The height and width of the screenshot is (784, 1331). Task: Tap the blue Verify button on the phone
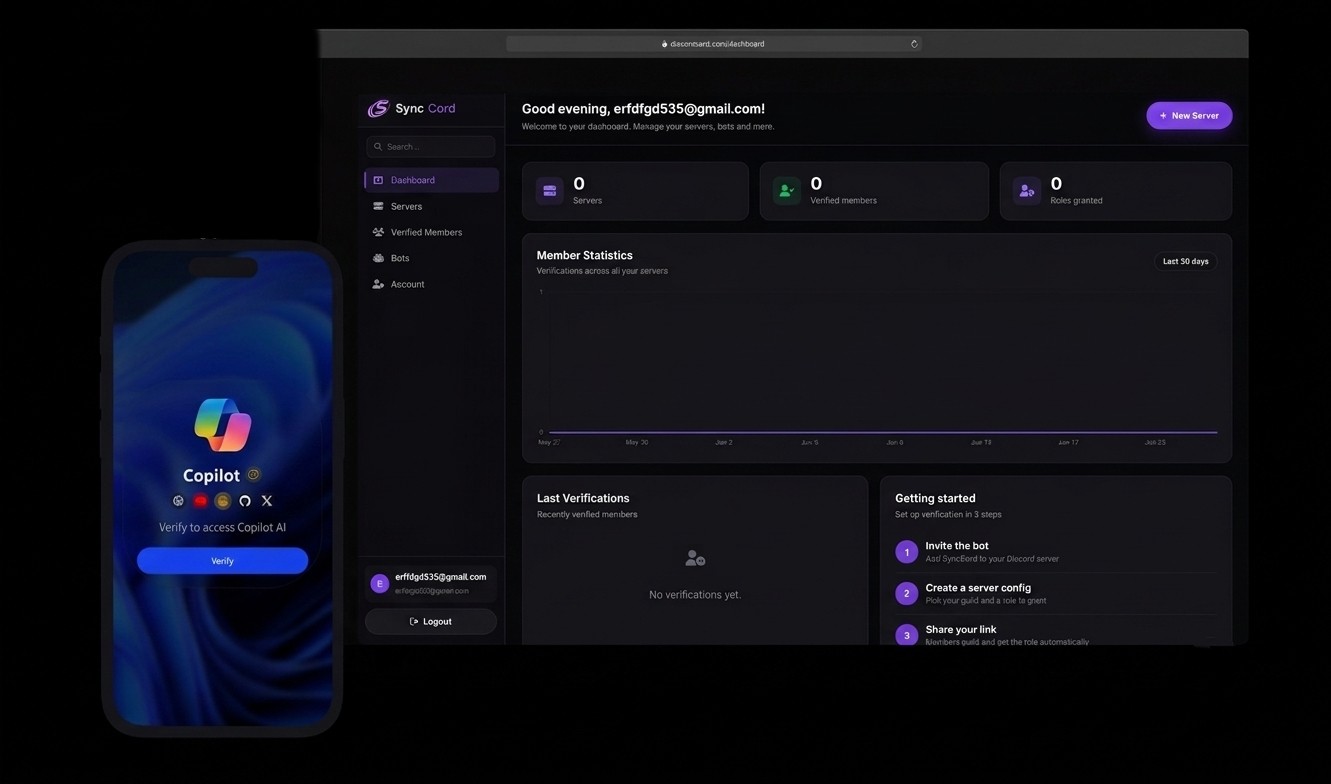(x=222, y=561)
